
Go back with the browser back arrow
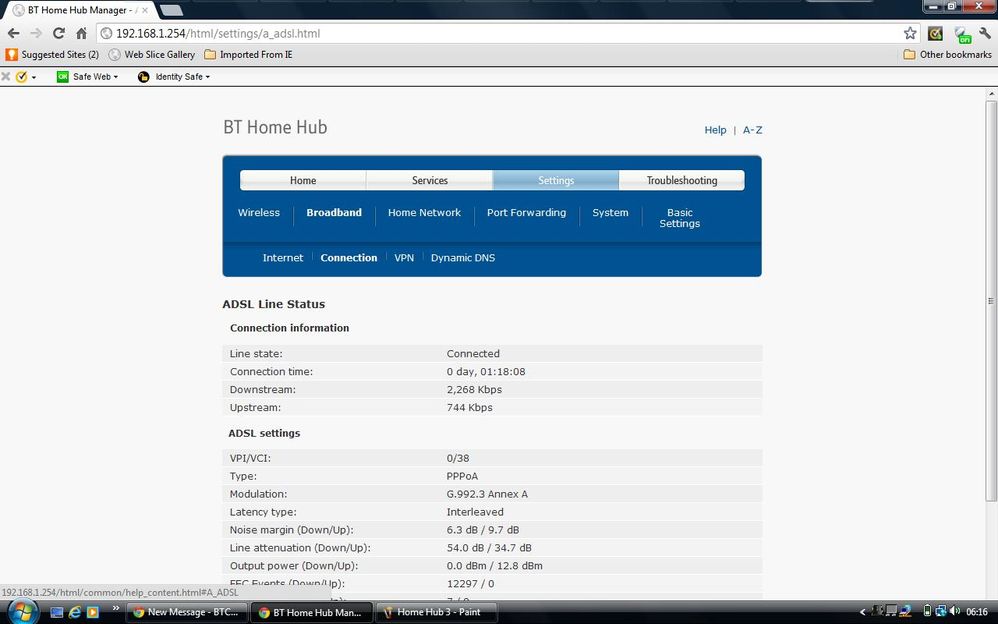click(x=13, y=33)
